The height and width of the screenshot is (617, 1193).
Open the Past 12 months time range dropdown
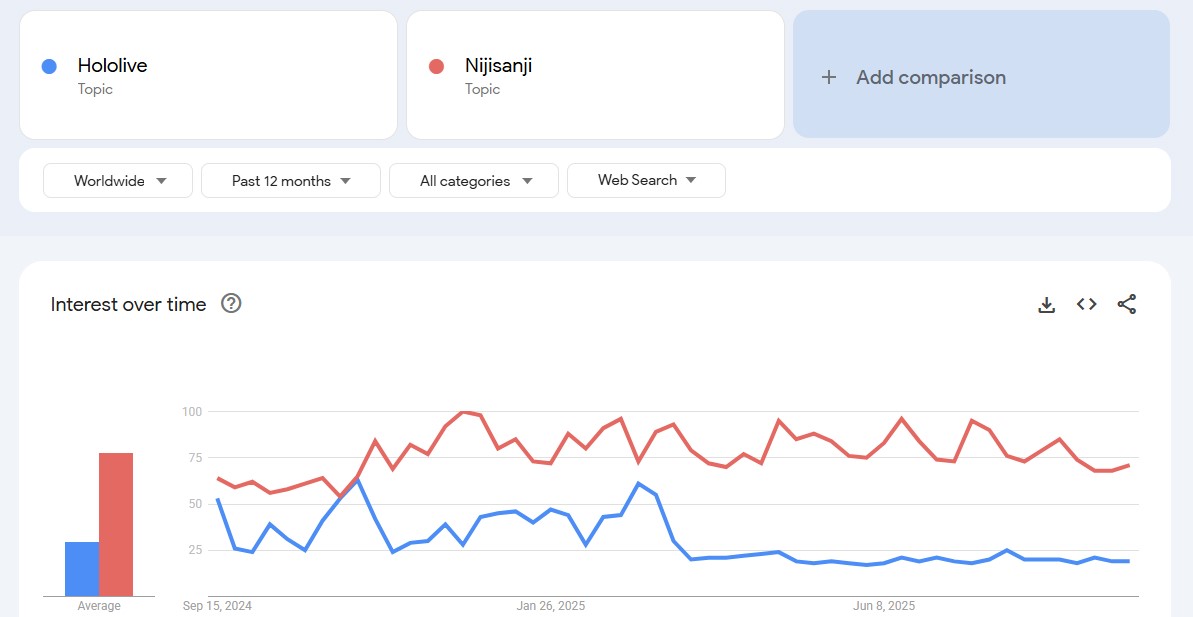coord(291,181)
